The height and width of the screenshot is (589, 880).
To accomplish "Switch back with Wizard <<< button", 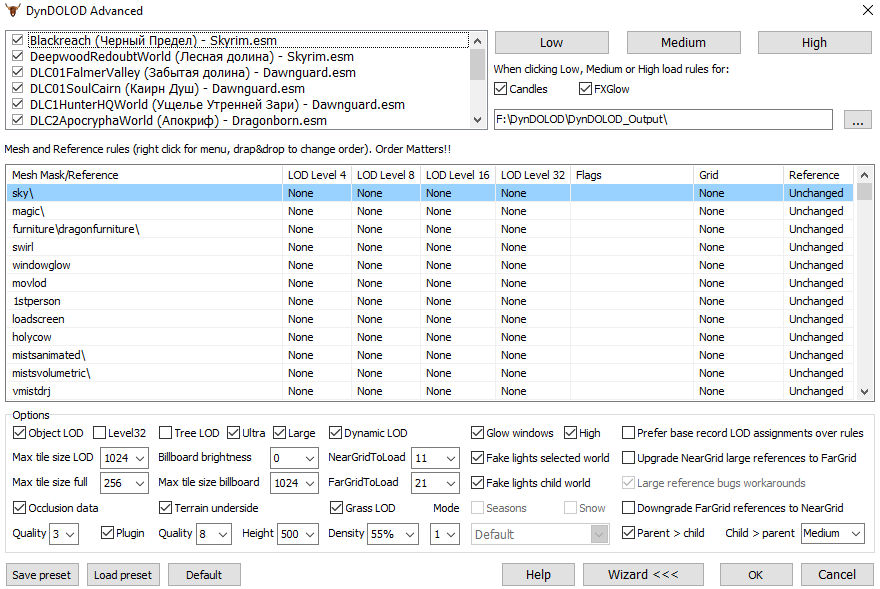I will tap(643, 575).
